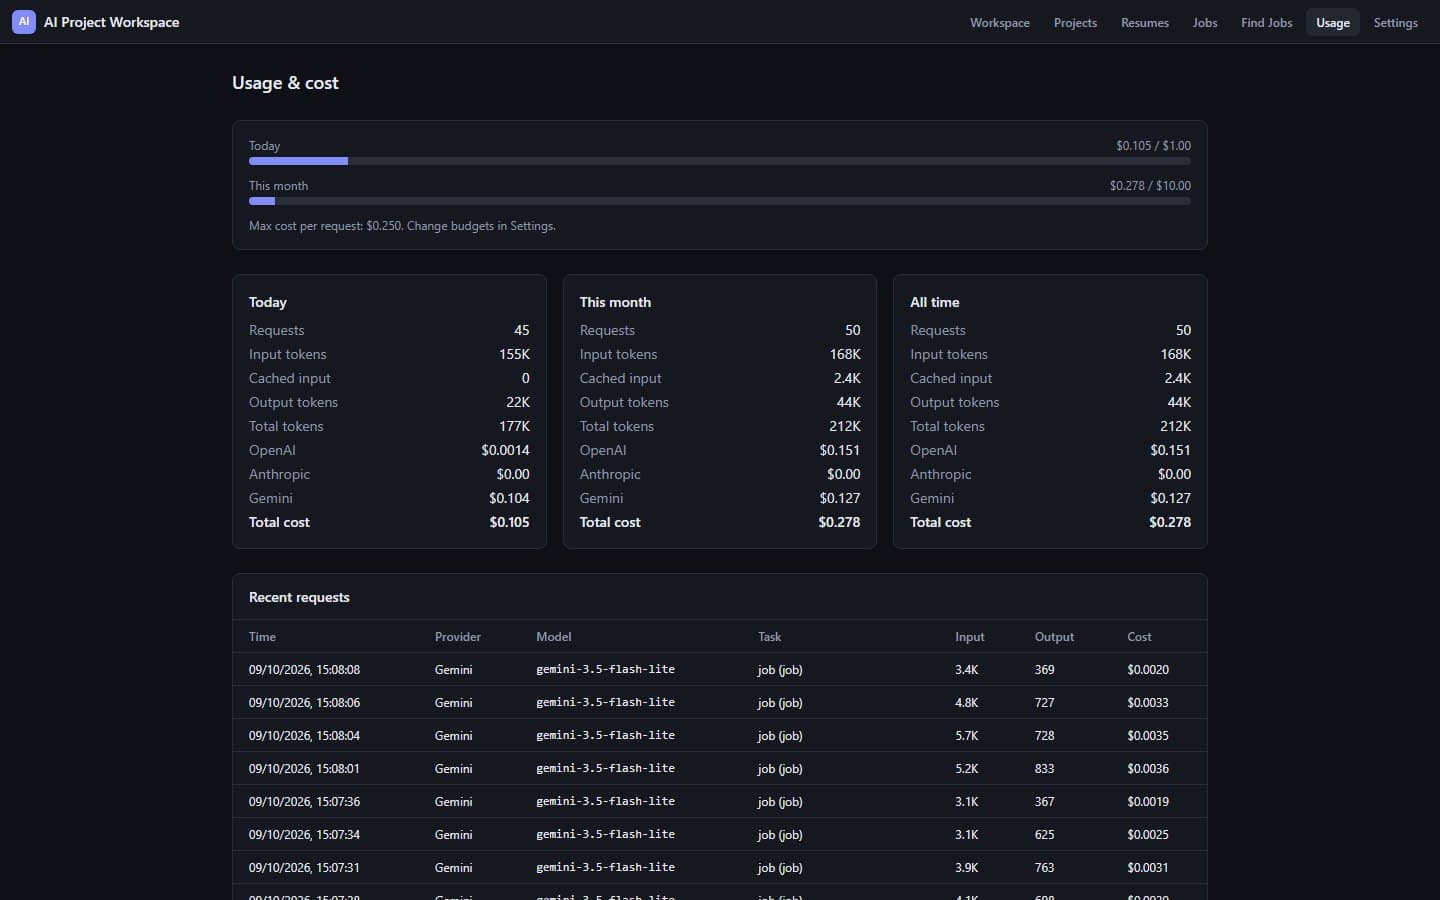Click the Task column header
Viewport: 1440px width, 900px height.
(769, 637)
